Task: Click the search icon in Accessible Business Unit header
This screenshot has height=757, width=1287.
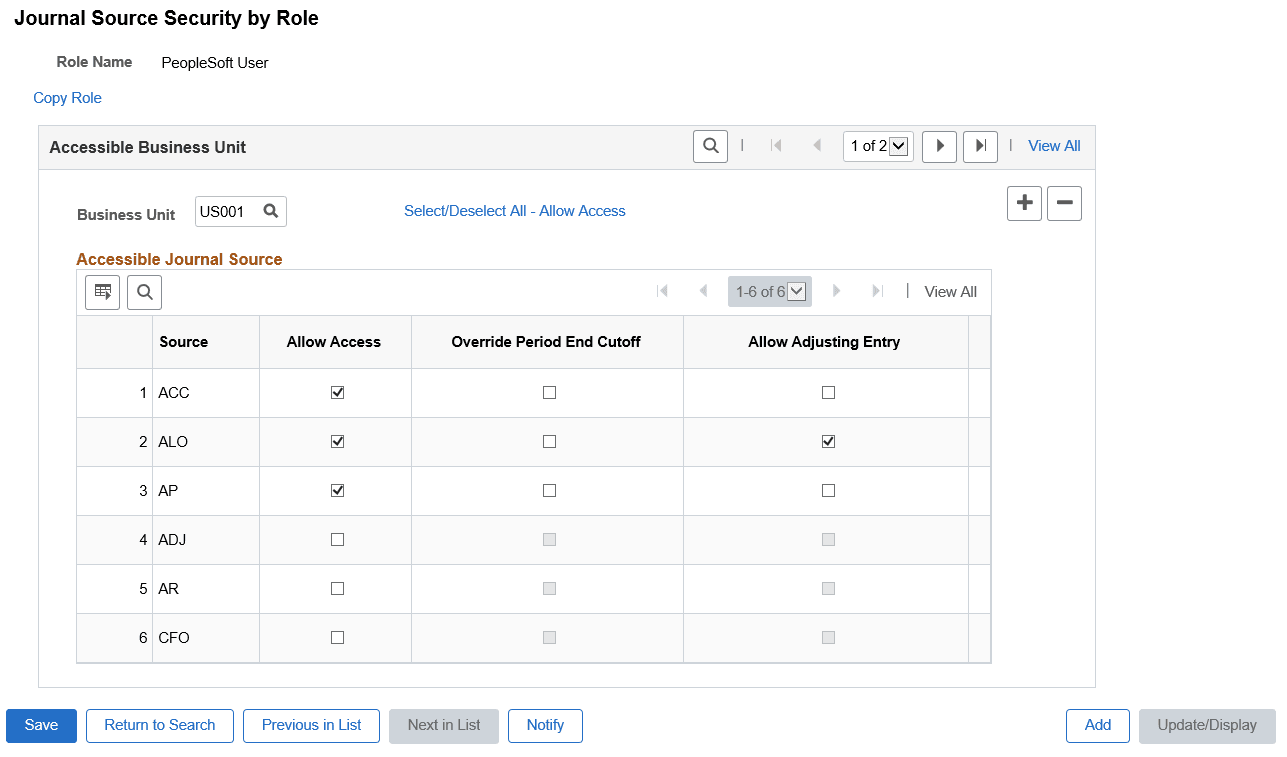Action: click(710, 146)
